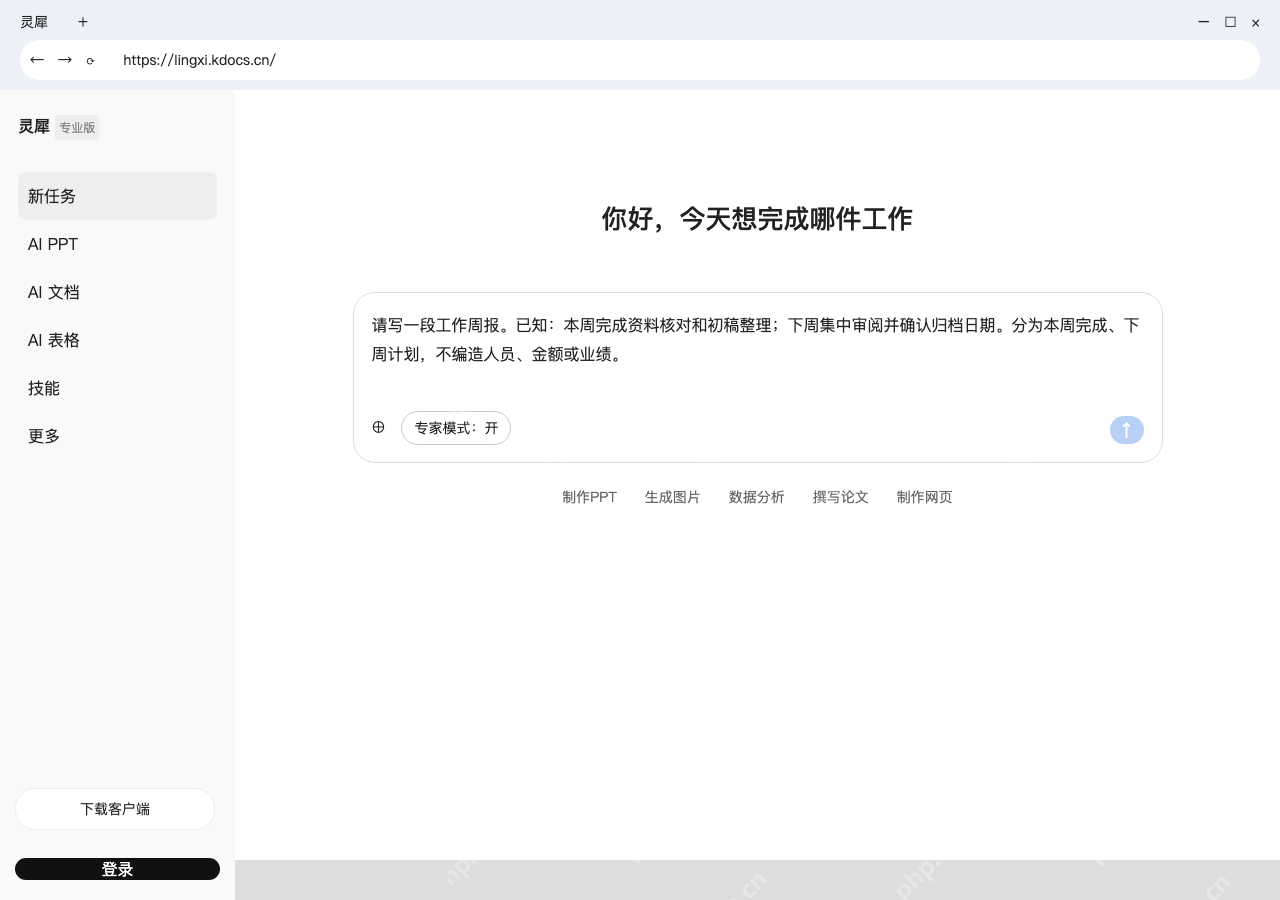Select the 灵犀 browser tab
The image size is (1280, 900).
(34, 21)
